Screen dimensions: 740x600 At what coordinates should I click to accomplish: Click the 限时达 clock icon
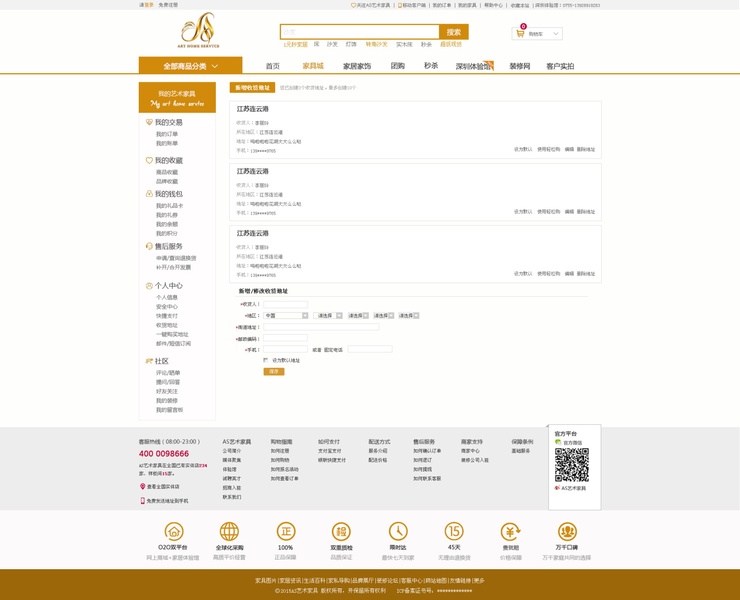point(398,532)
